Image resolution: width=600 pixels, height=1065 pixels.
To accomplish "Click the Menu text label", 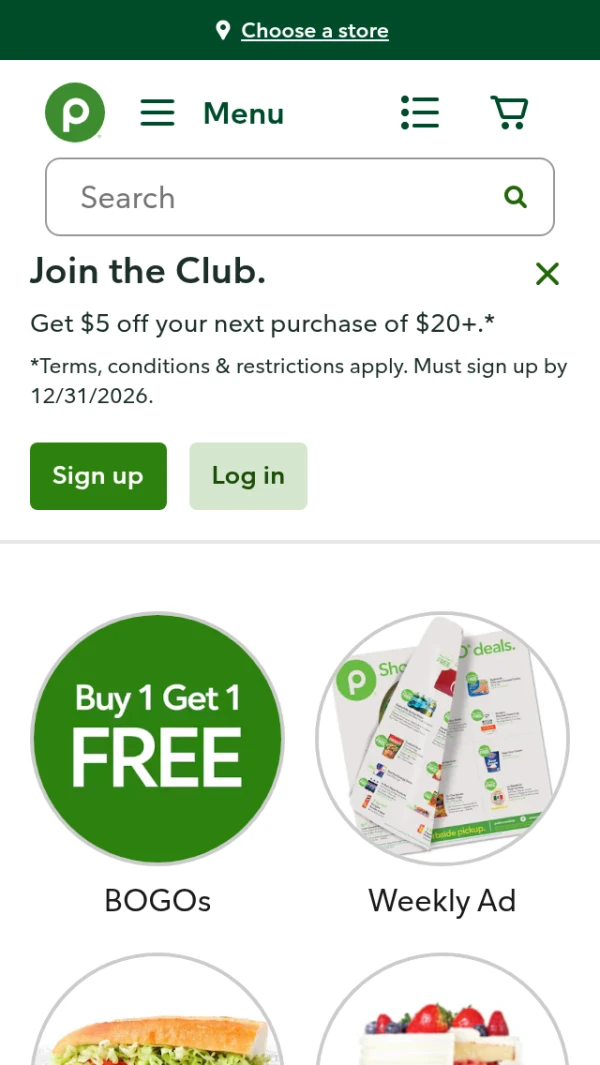I will (243, 113).
